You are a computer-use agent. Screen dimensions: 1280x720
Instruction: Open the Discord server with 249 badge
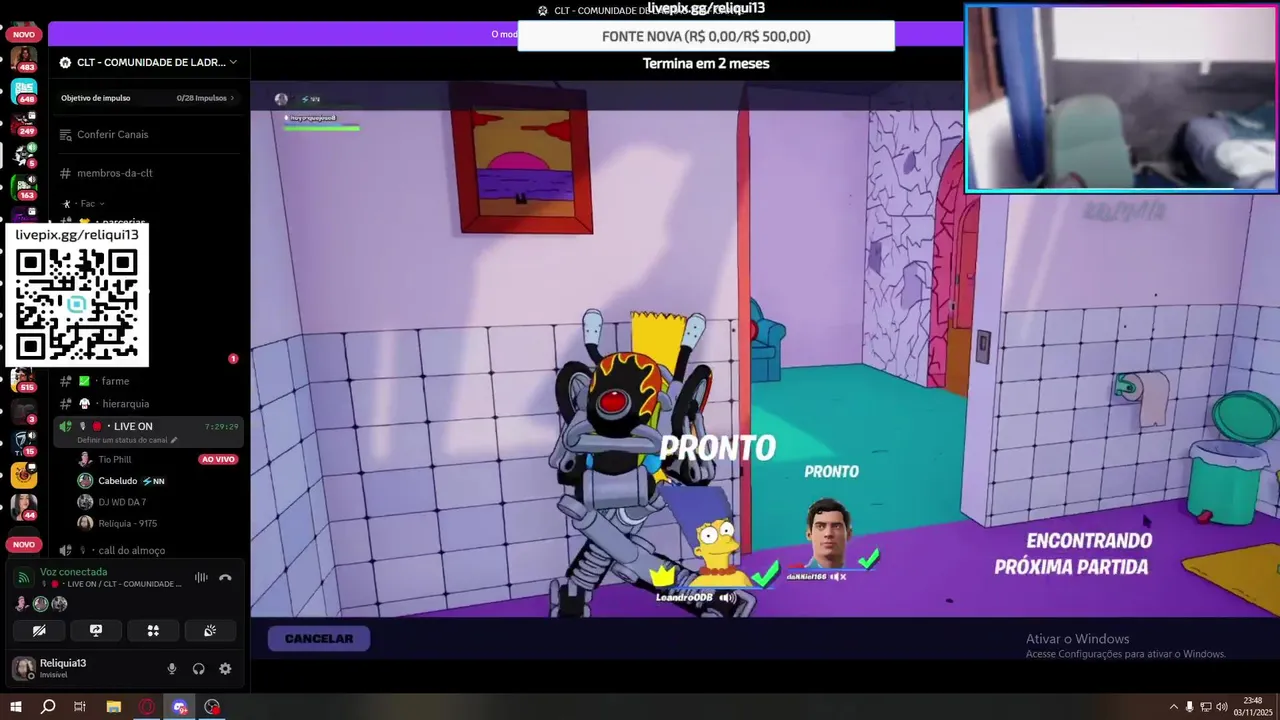pyautogui.click(x=24, y=122)
